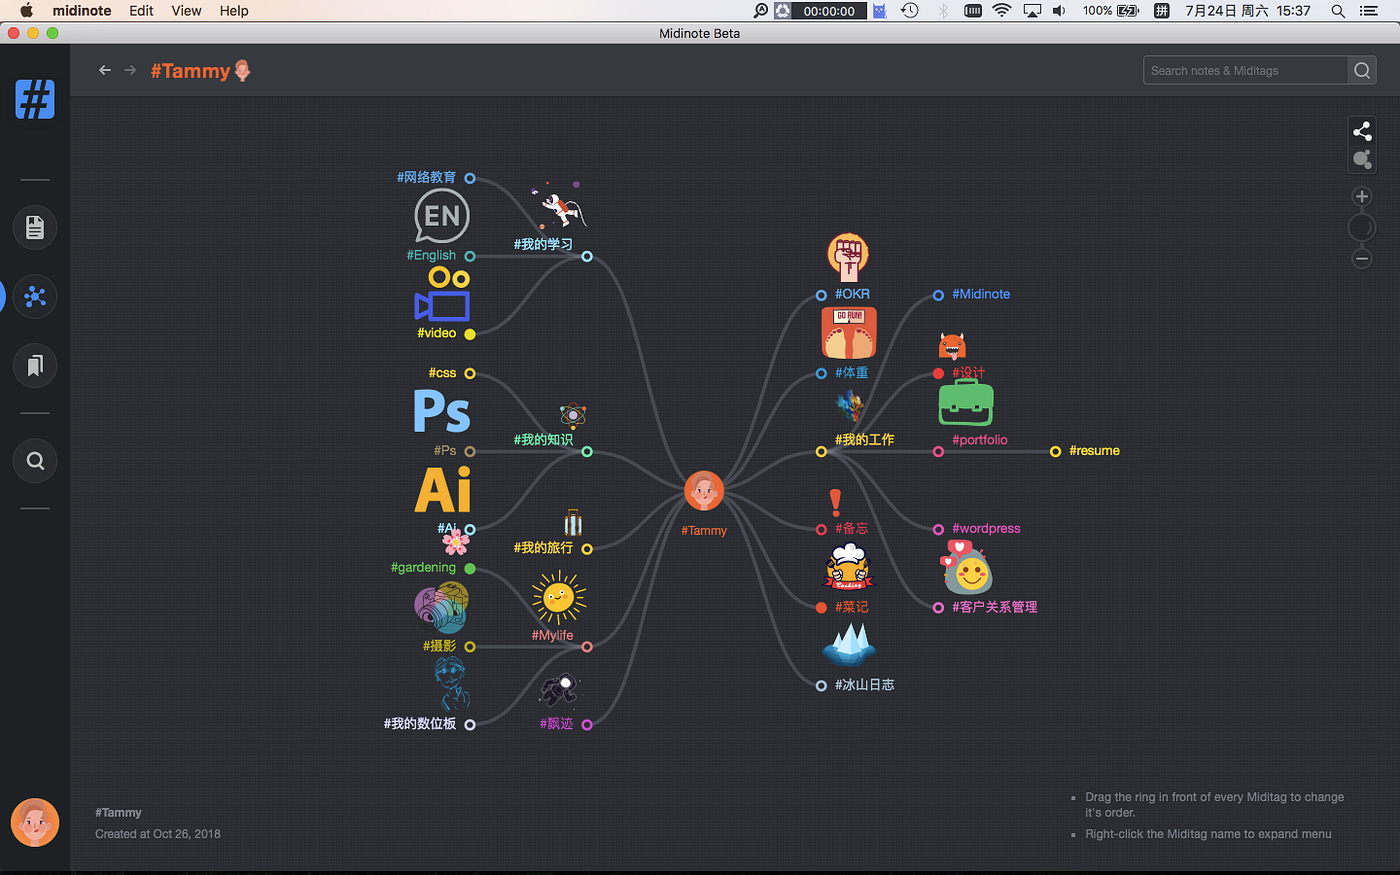Open the bookmarks sidebar icon
1400x875 pixels.
[35, 366]
